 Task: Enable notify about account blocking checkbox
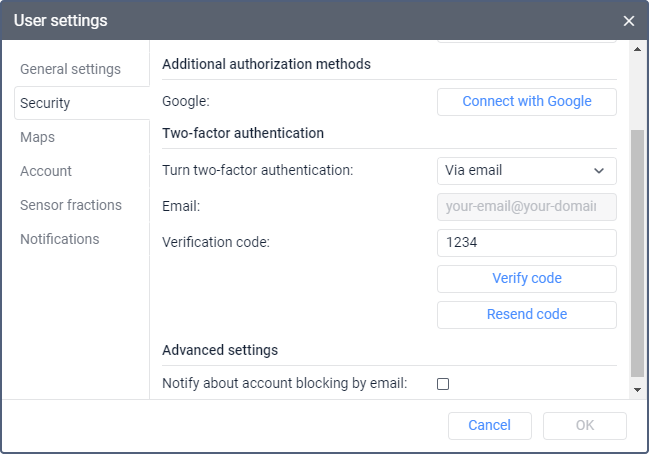[x=443, y=383]
